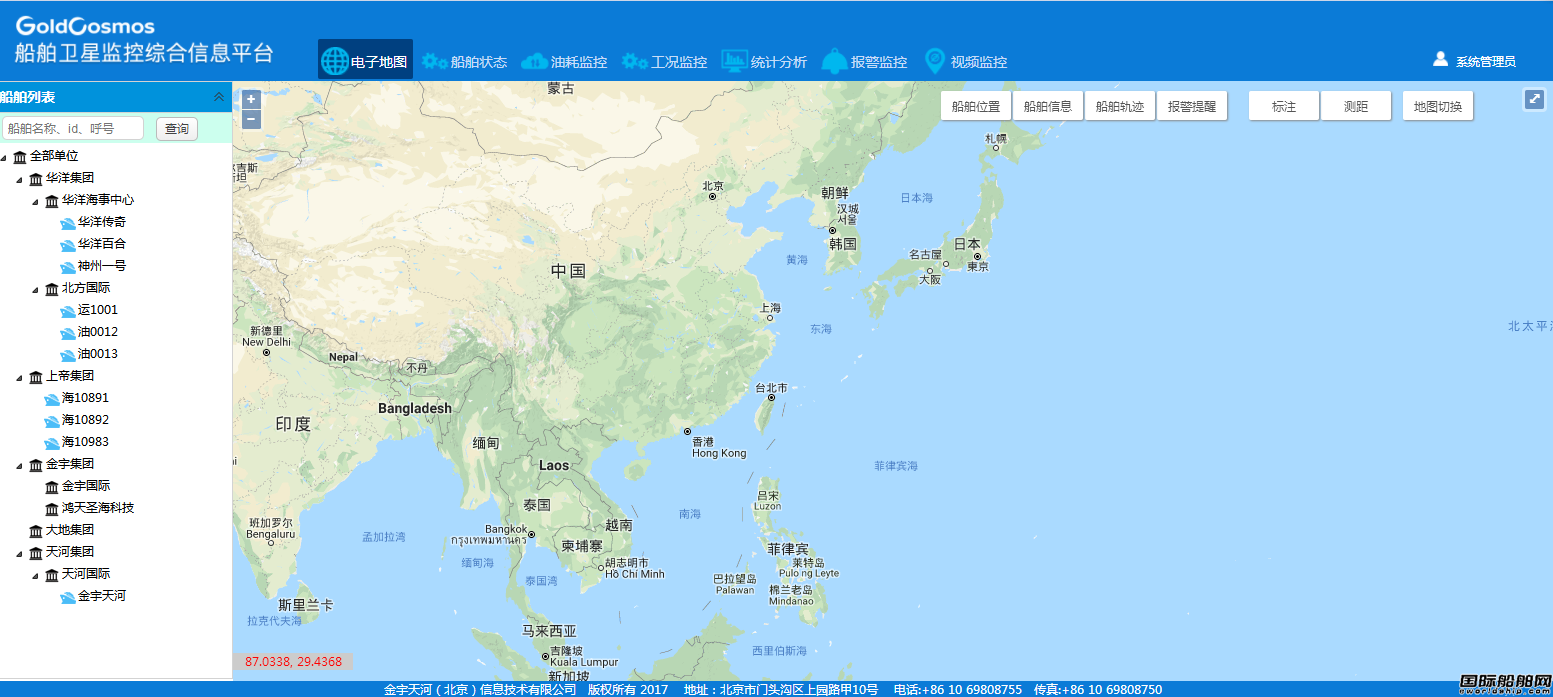The image size is (1553, 697).
Task: Click the 查询 search button
Action: (177, 129)
